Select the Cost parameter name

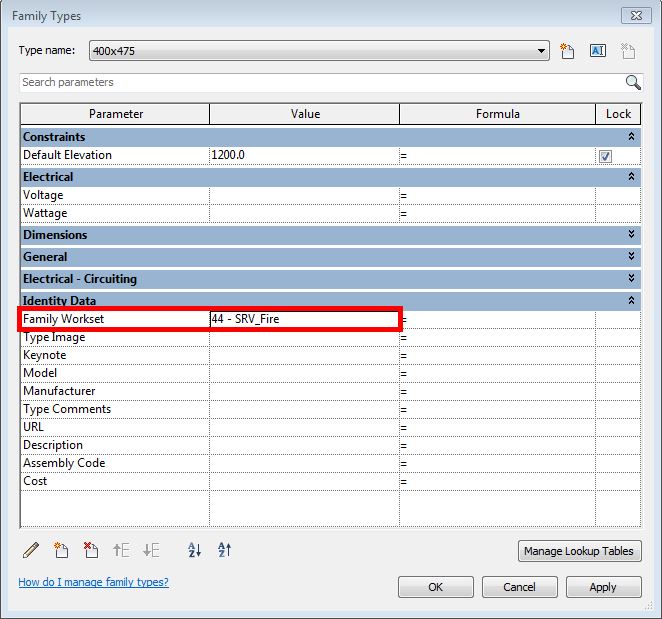35,481
